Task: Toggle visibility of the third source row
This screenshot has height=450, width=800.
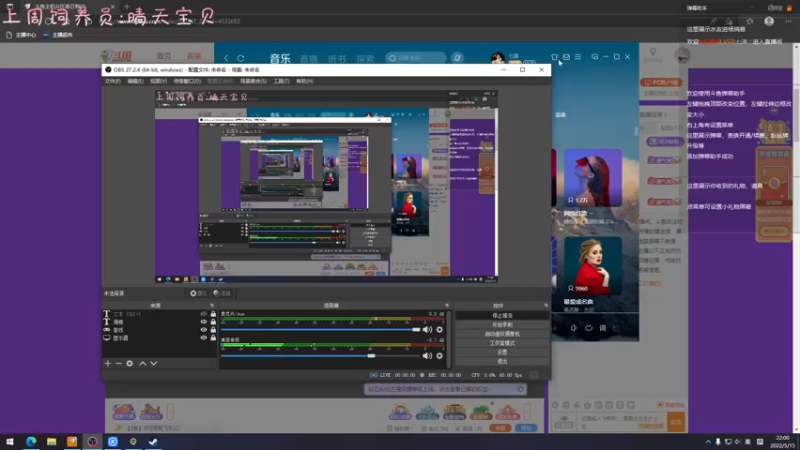Action: [204, 330]
